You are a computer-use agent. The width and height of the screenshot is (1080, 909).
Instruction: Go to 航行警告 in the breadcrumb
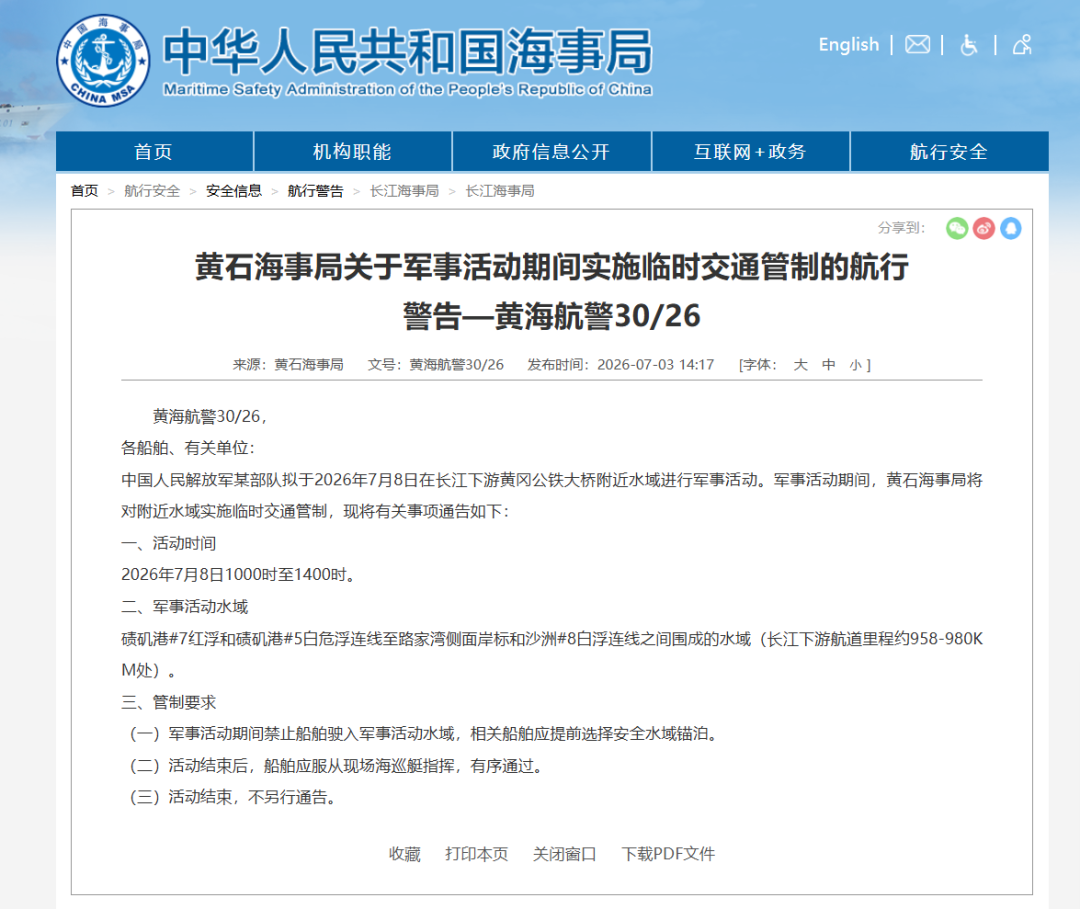coord(315,191)
